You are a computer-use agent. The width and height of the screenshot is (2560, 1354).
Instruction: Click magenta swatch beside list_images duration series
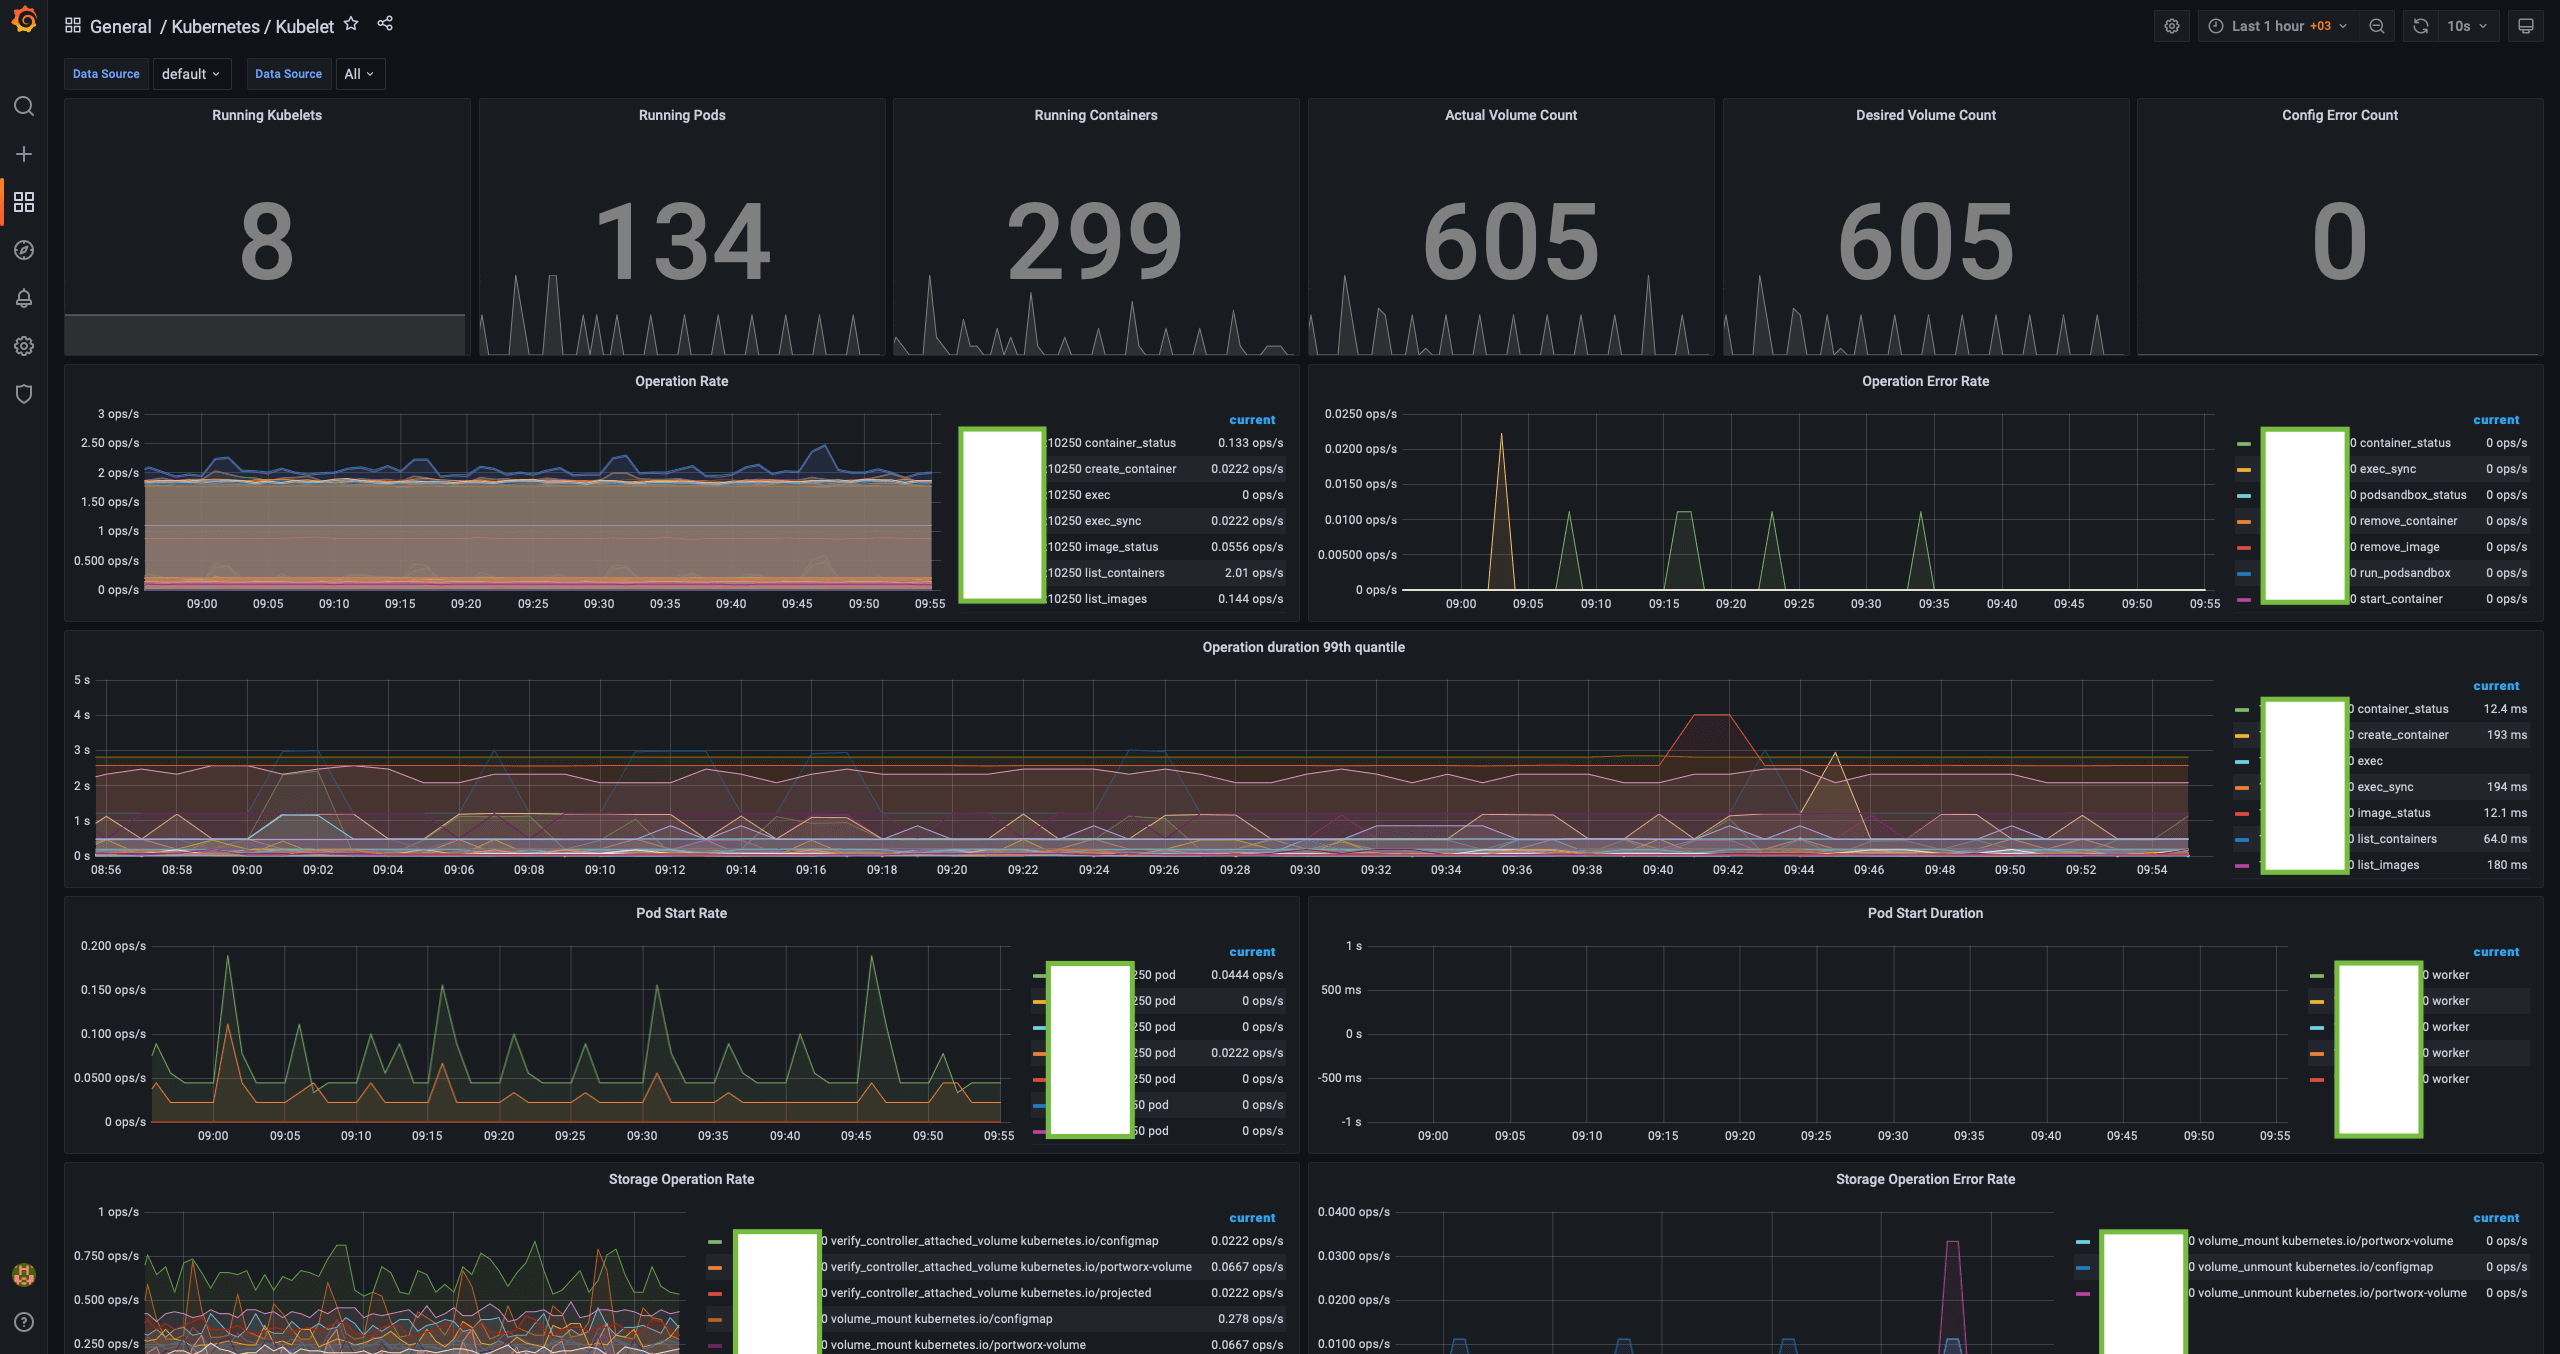point(2241,865)
